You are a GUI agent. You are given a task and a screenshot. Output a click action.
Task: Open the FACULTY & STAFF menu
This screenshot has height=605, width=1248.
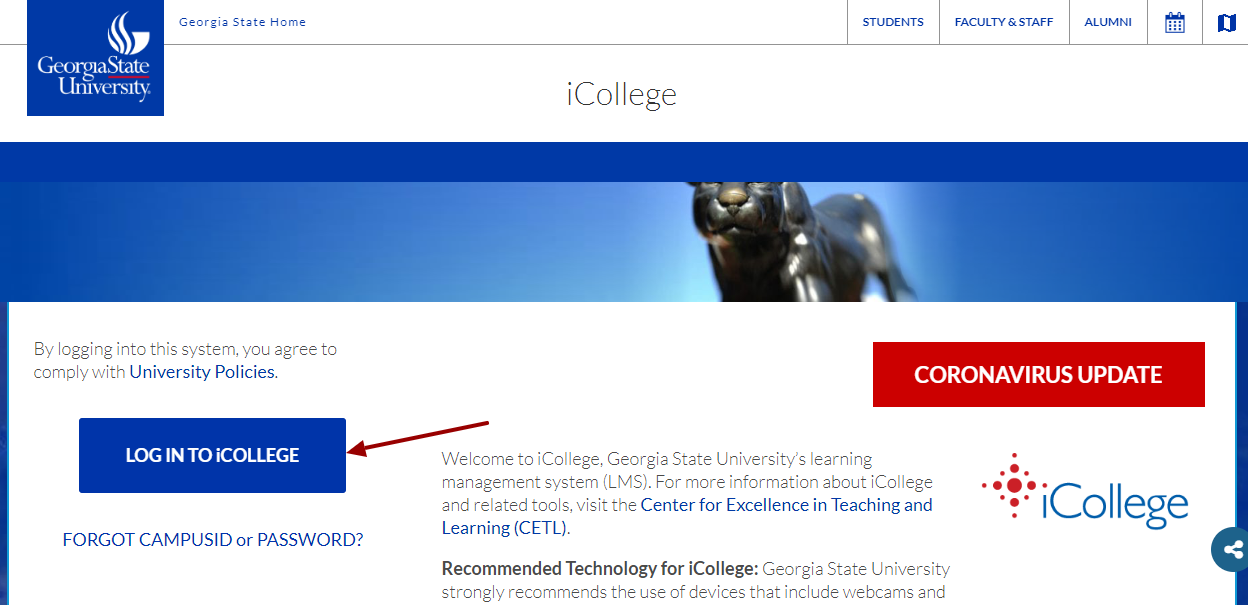(x=1003, y=21)
